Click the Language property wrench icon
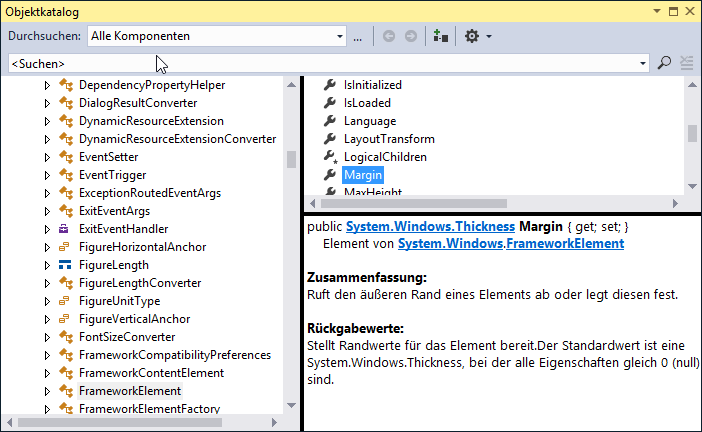The width and height of the screenshot is (702, 432). pos(330,120)
